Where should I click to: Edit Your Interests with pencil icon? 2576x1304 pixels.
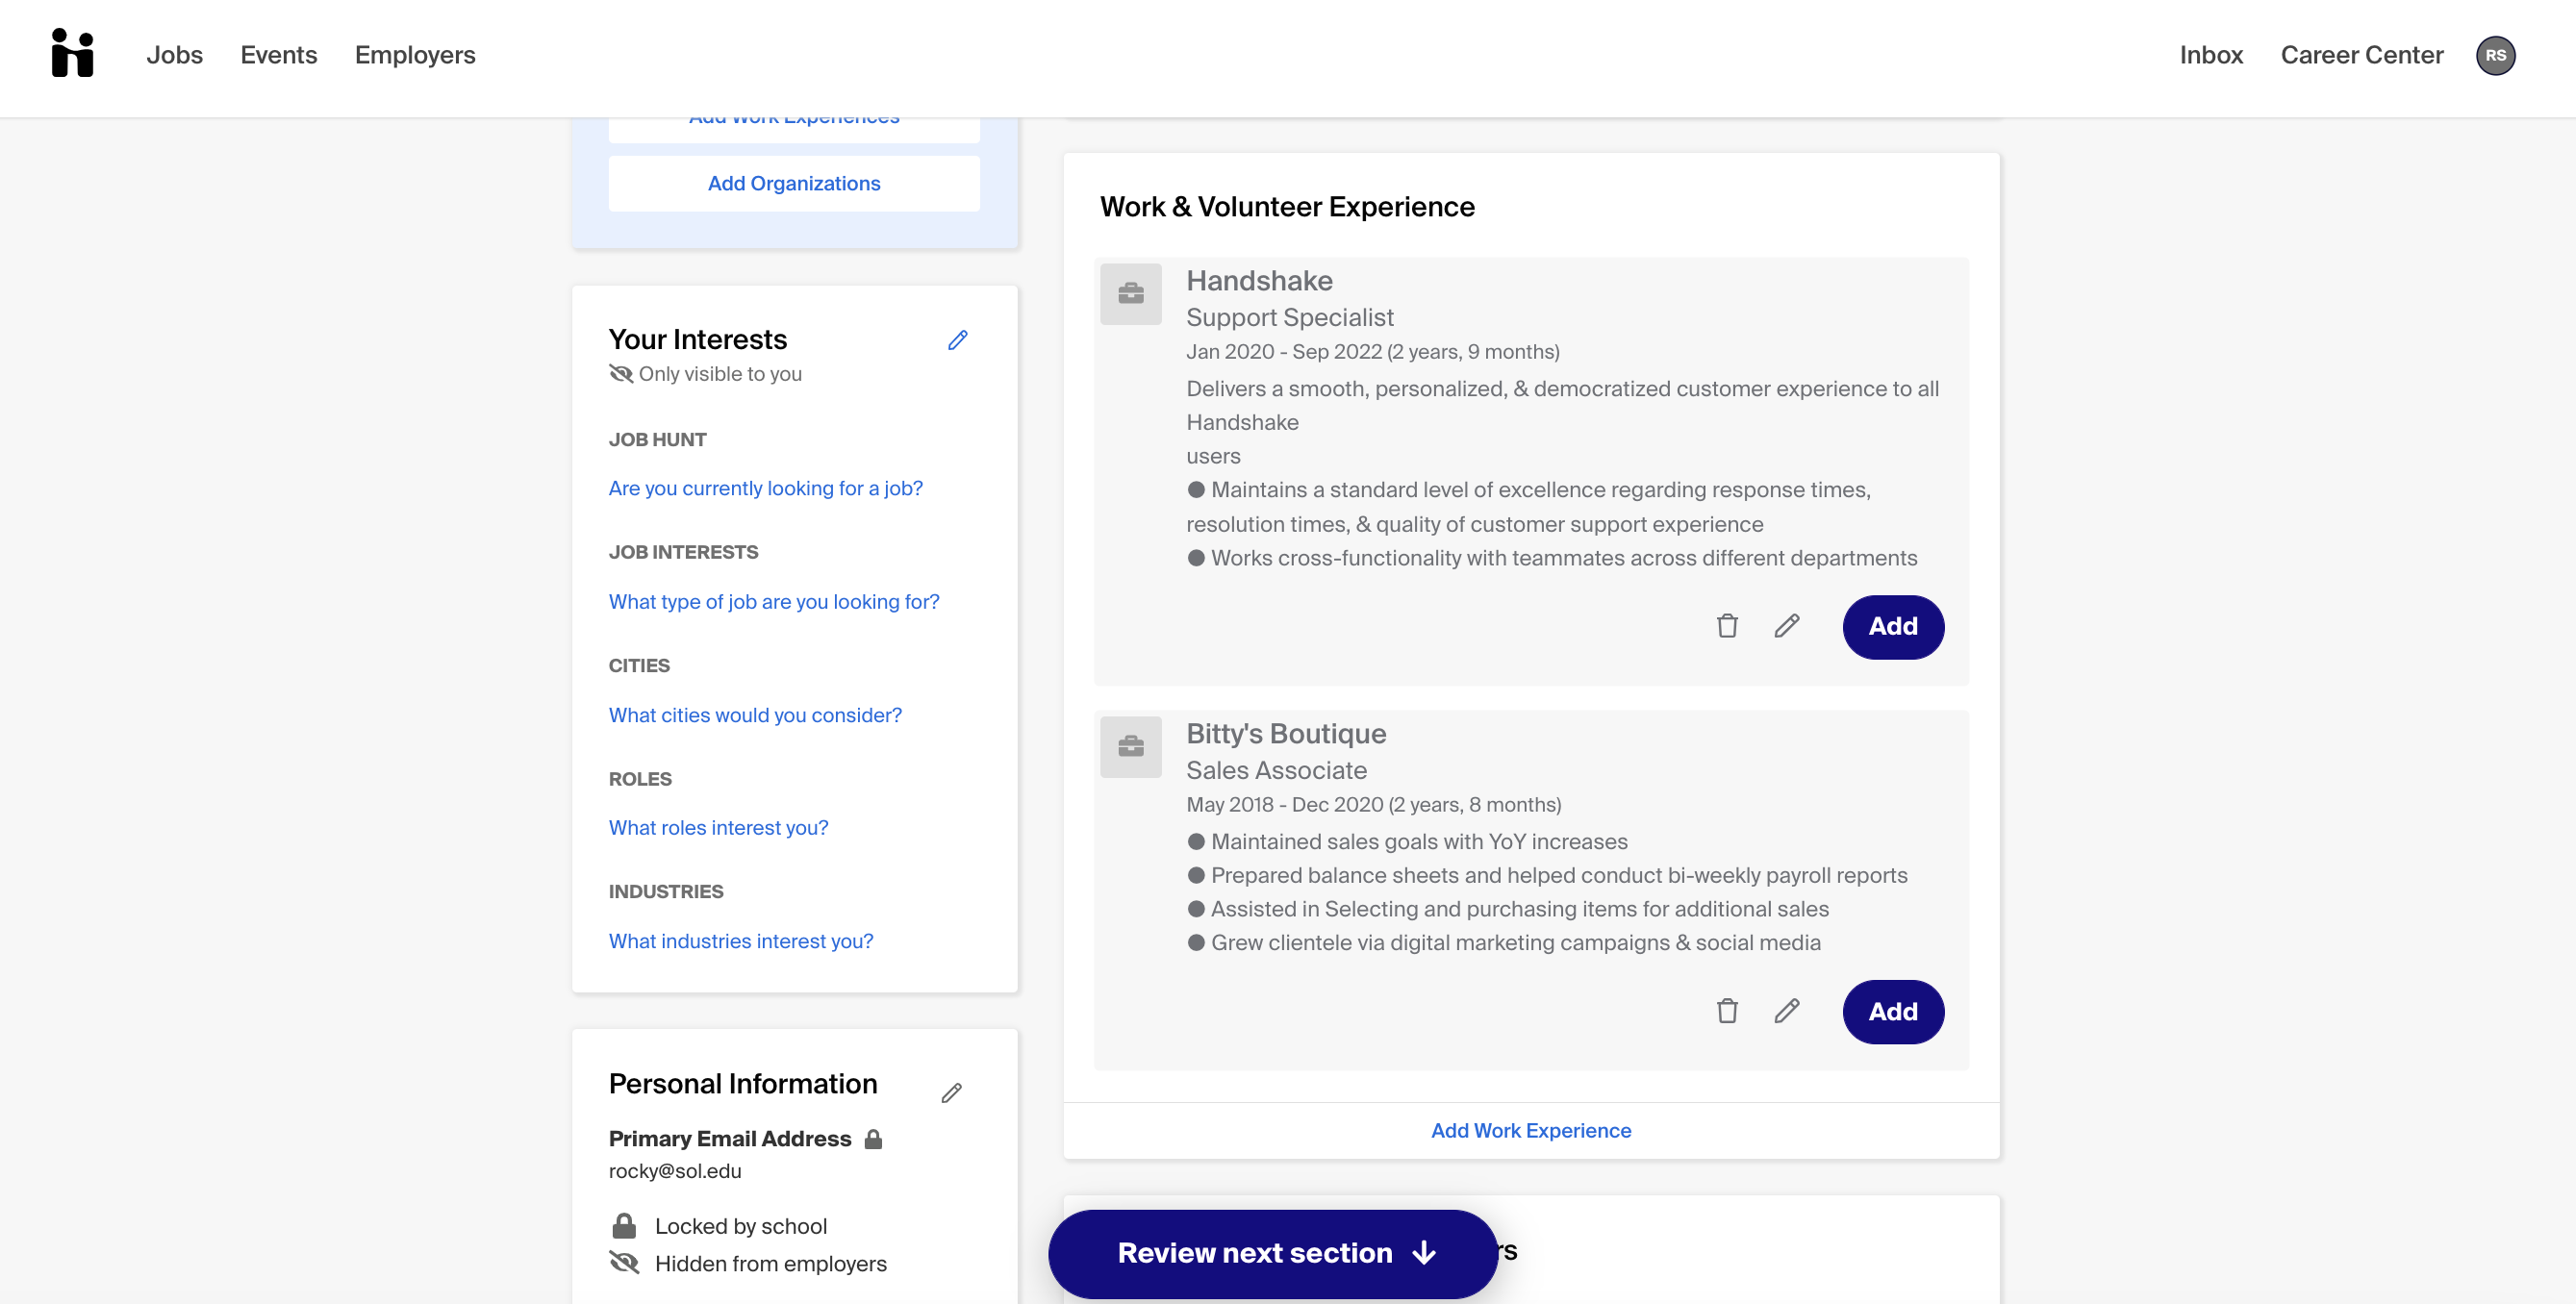coord(957,340)
